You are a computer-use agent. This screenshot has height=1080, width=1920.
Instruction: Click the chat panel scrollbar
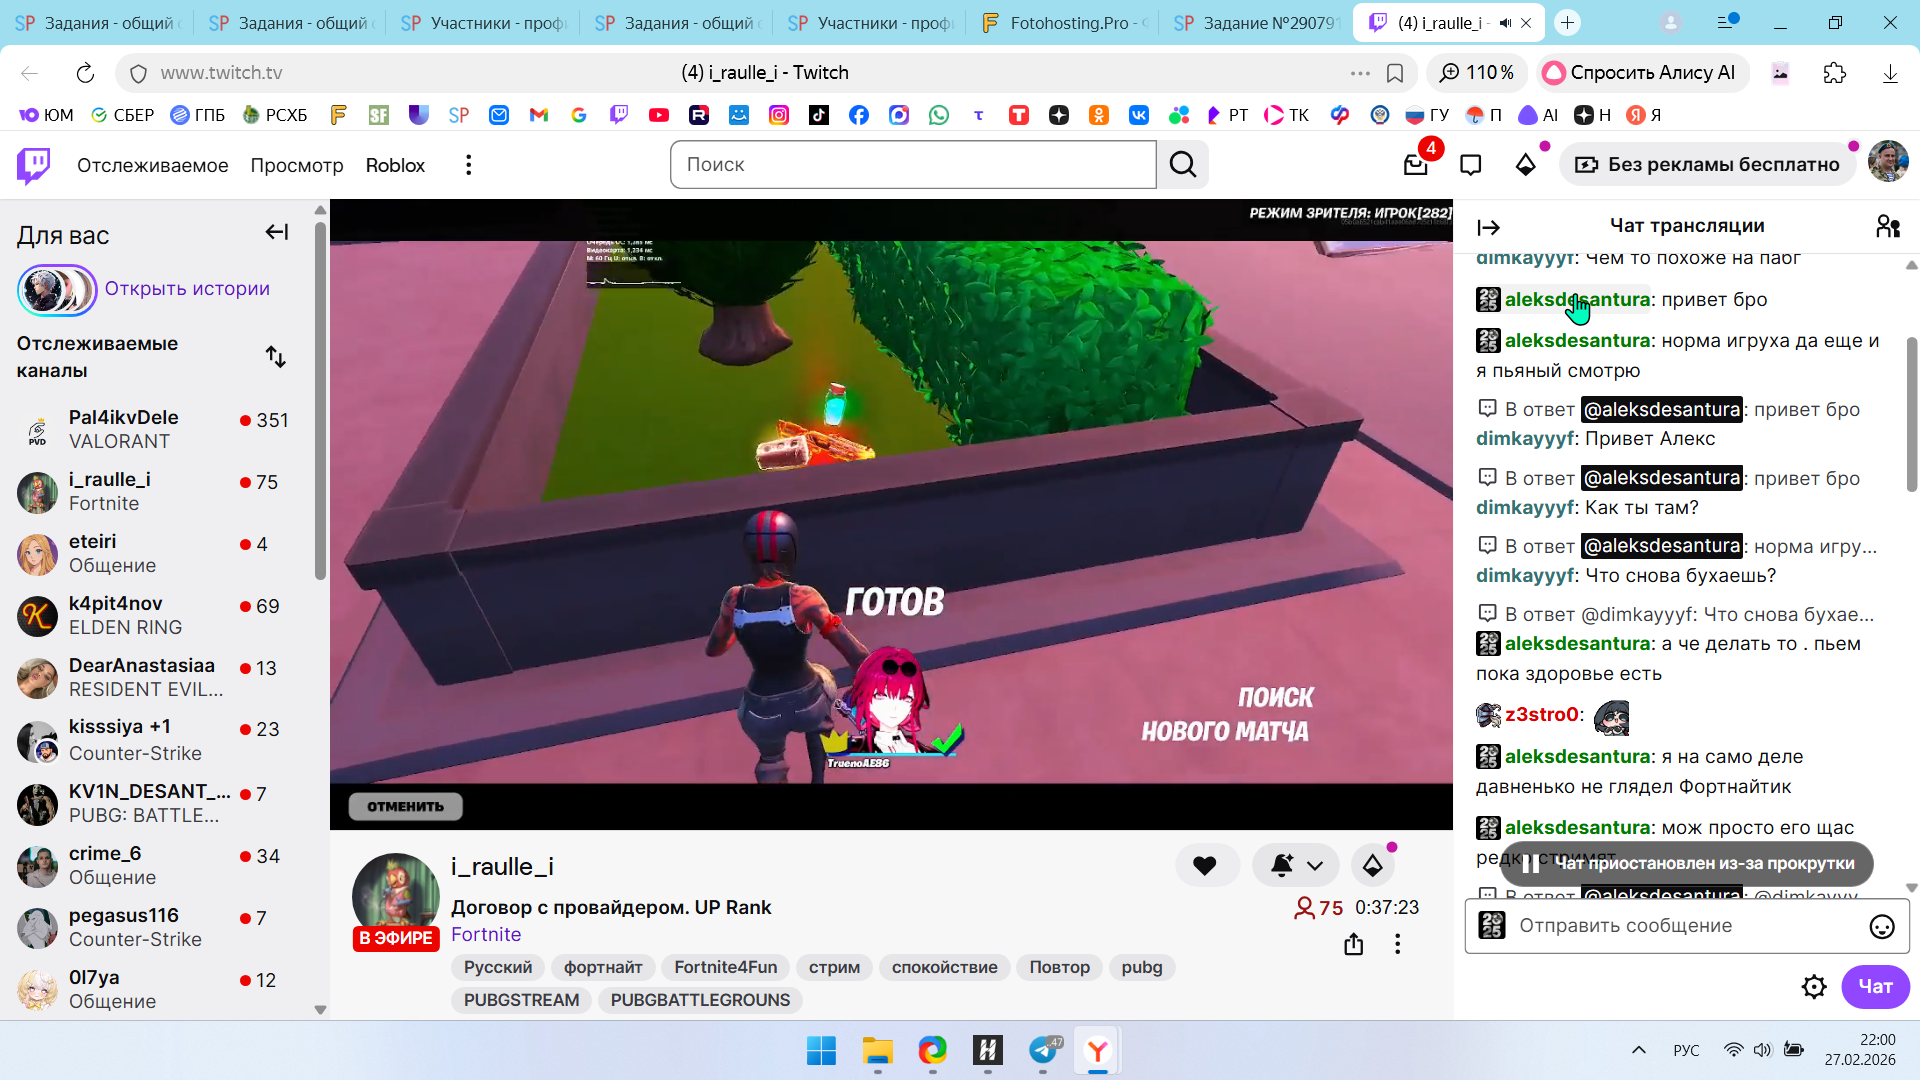[1911, 415]
